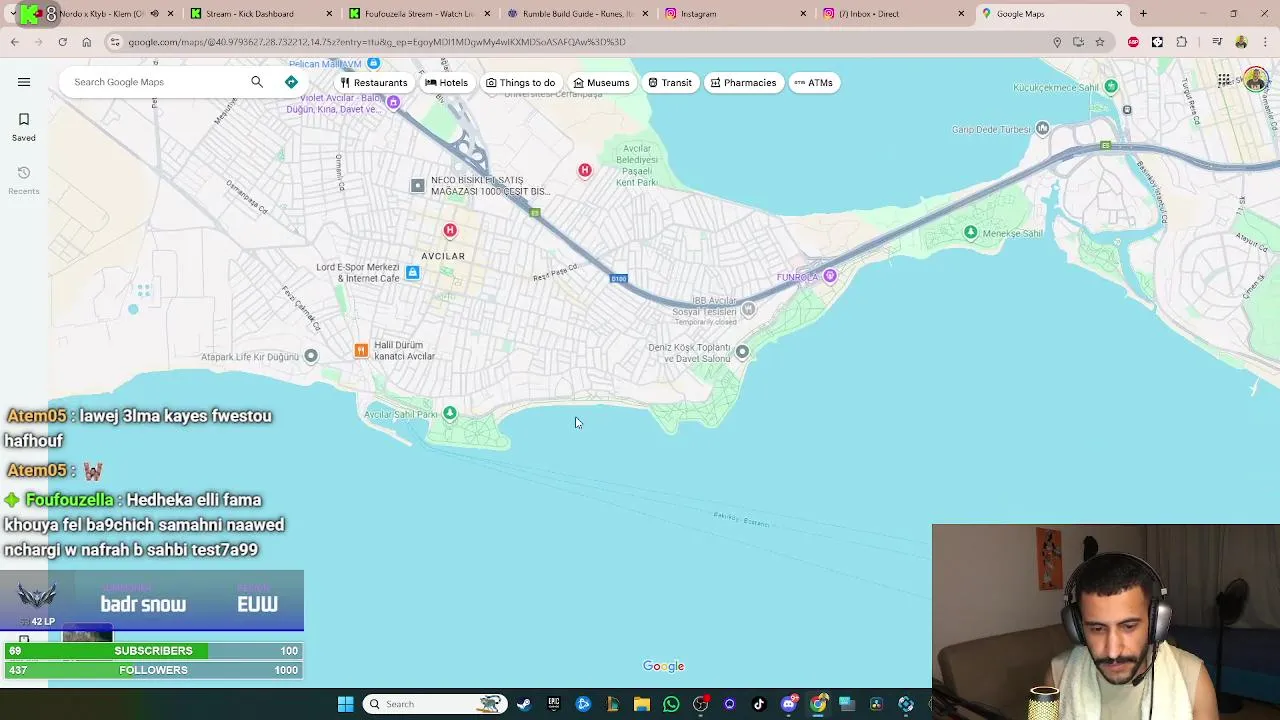Open the Google account avatar
This screenshot has height=720, width=1280.
tap(1256, 80)
